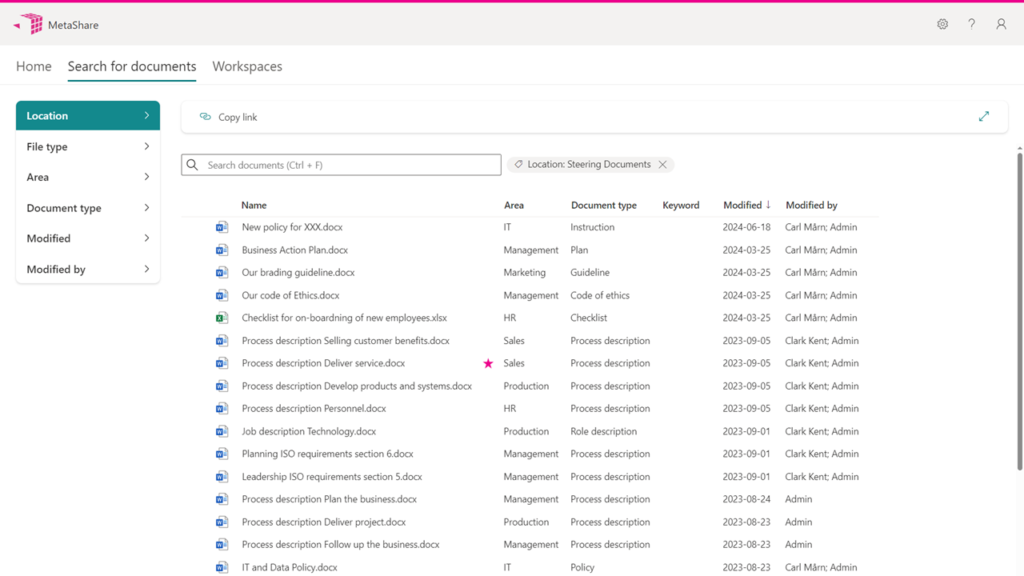The width and height of the screenshot is (1024, 576).
Task: Open IT and Data Policy.docx
Action: [289, 568]
